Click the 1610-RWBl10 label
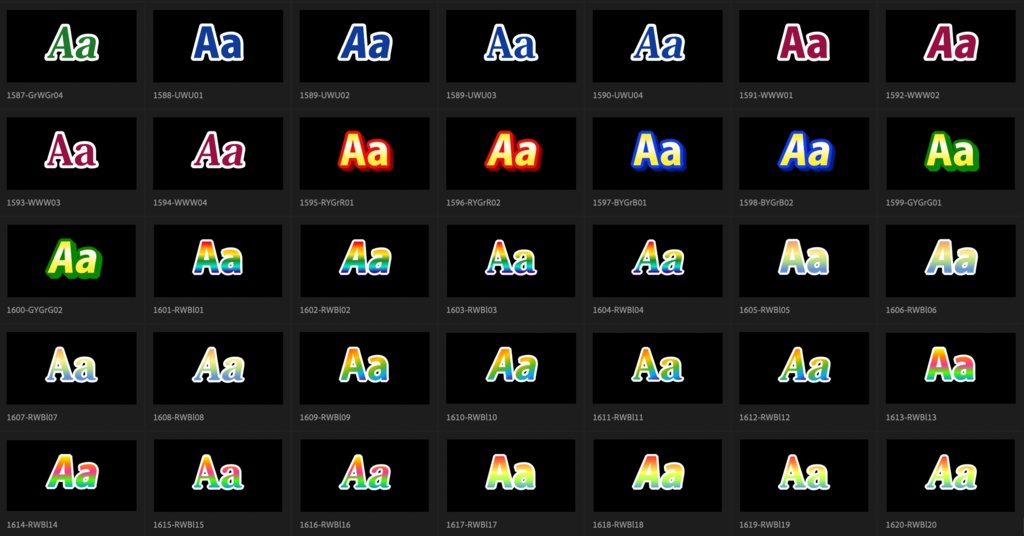The width and height of the screenshot is (1024, 536). [x=472, y=417]
